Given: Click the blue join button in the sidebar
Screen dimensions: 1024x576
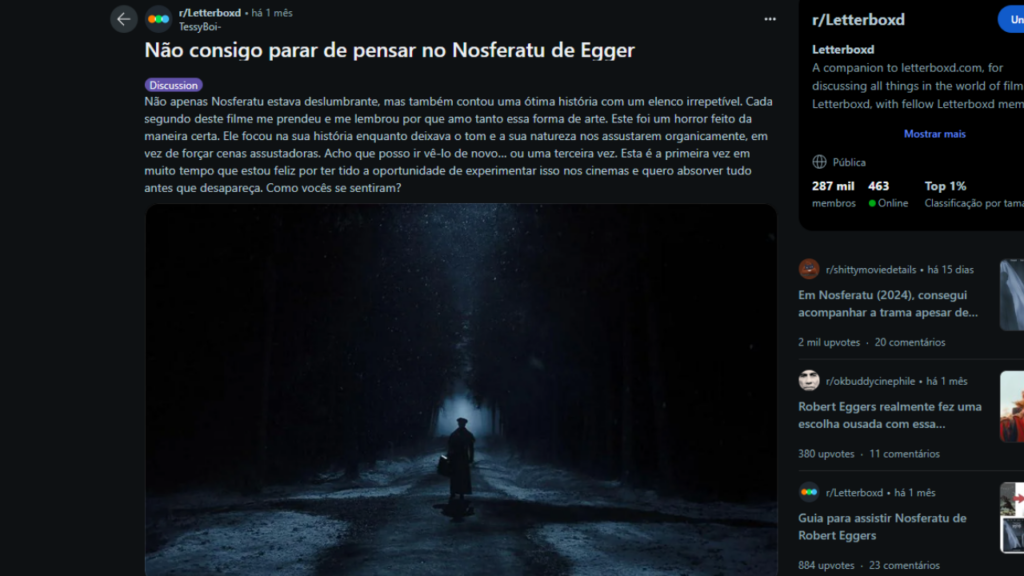Looking at the screenshot, I should pyautogui.click(x=1012, y=20).
